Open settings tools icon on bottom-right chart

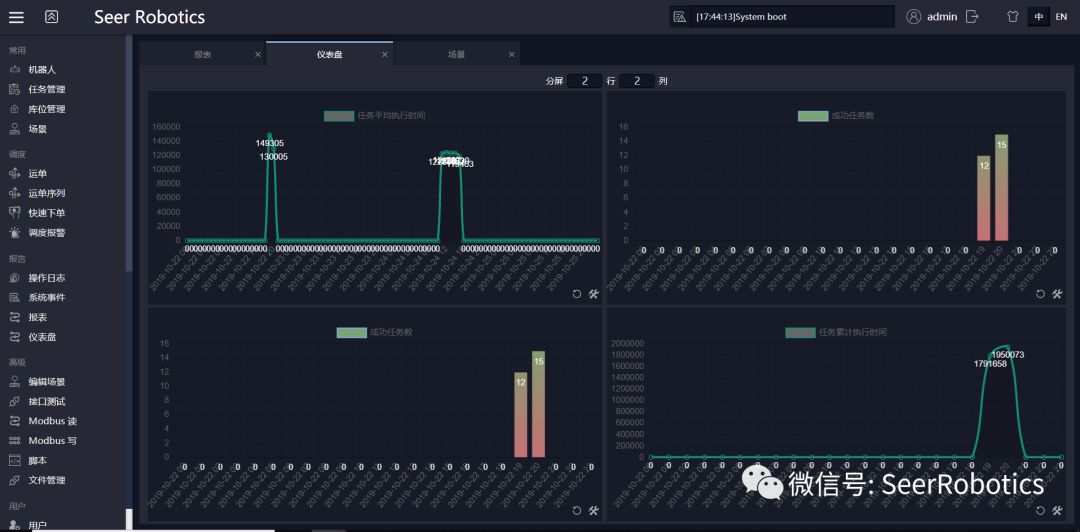pyautogui.click(x=1057, y=511)
